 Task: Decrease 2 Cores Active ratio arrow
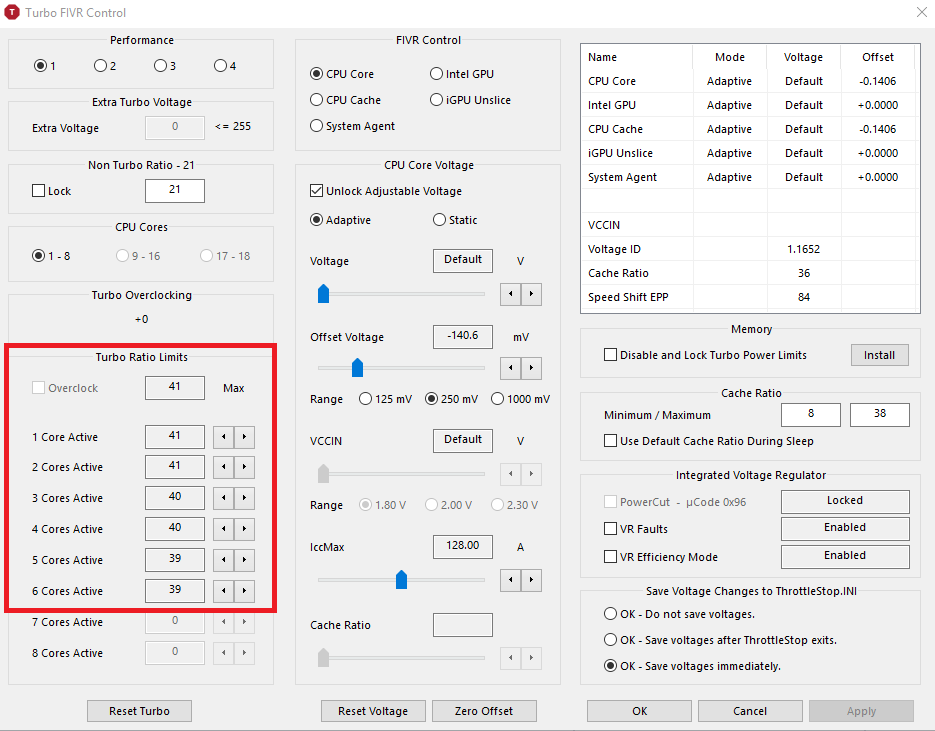[224, 467]
